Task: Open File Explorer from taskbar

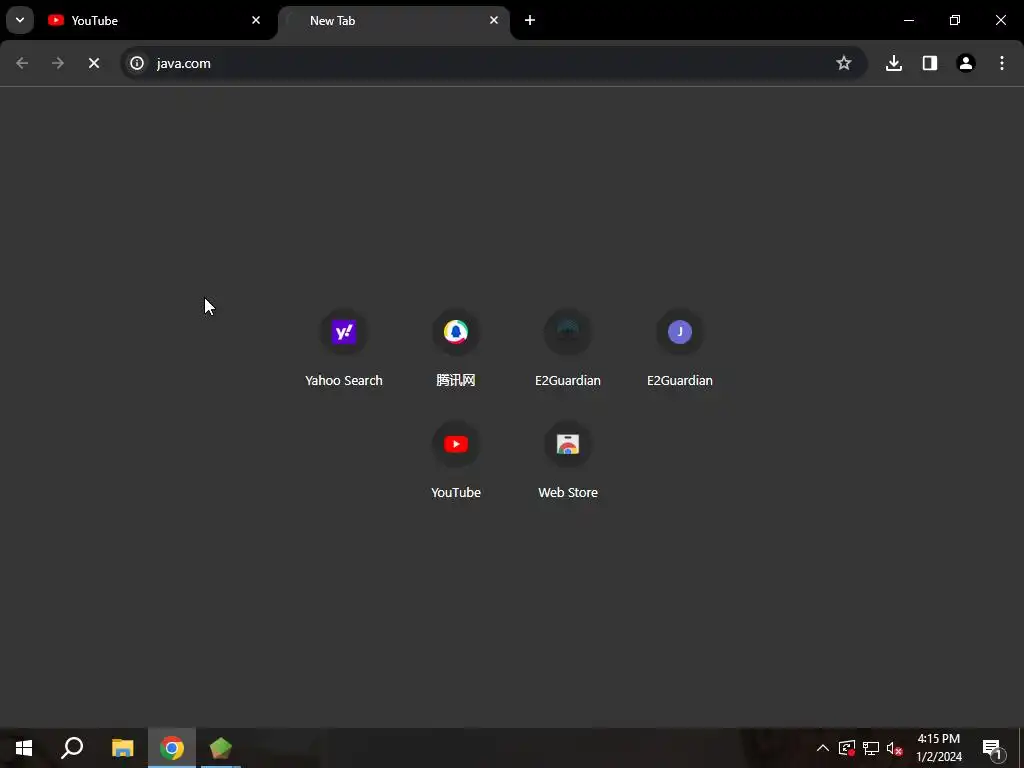Action: tap(122, 748)
